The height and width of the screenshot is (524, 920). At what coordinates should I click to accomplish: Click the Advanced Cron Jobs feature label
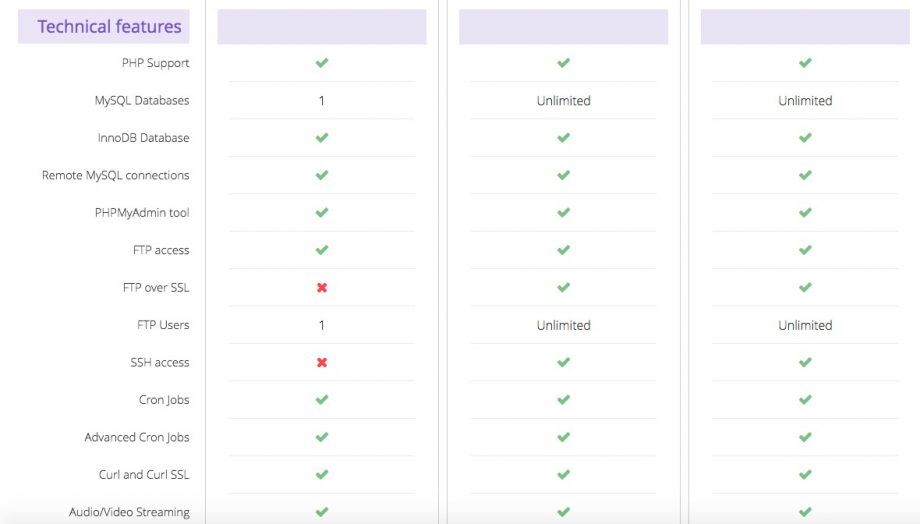pos(137,437)
